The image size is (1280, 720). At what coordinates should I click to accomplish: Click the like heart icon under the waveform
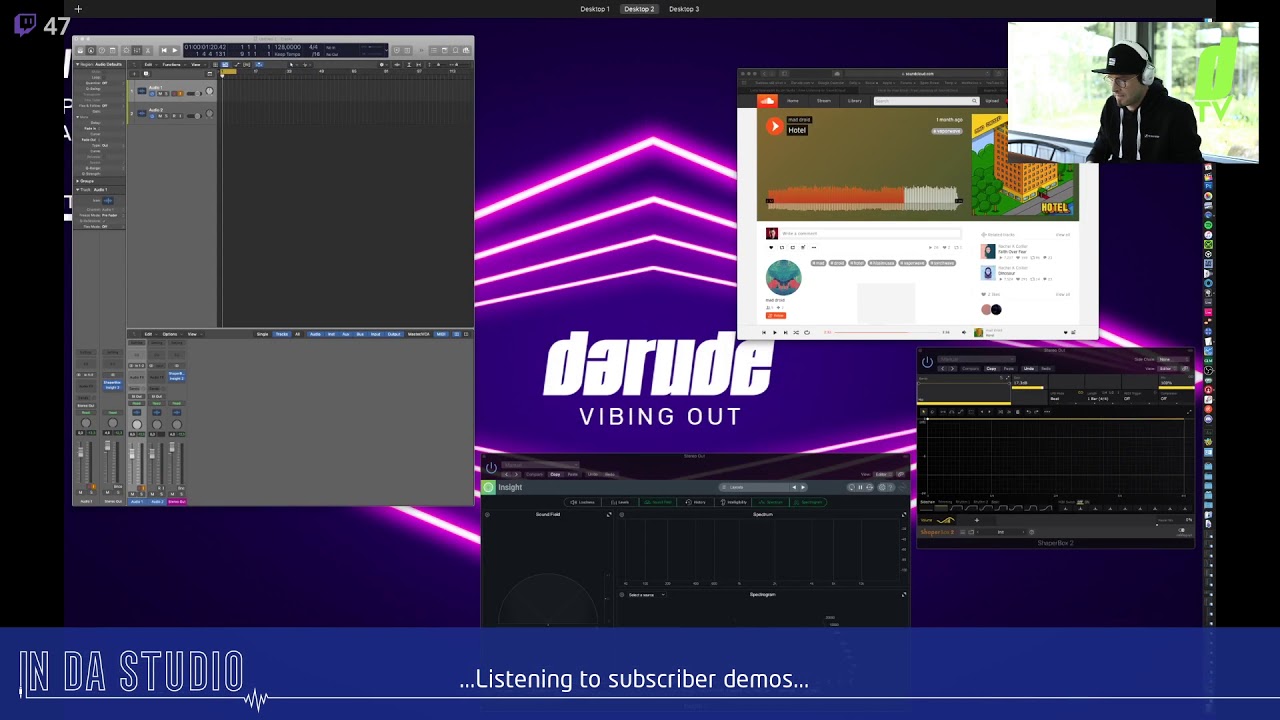[x=771, y=247]
